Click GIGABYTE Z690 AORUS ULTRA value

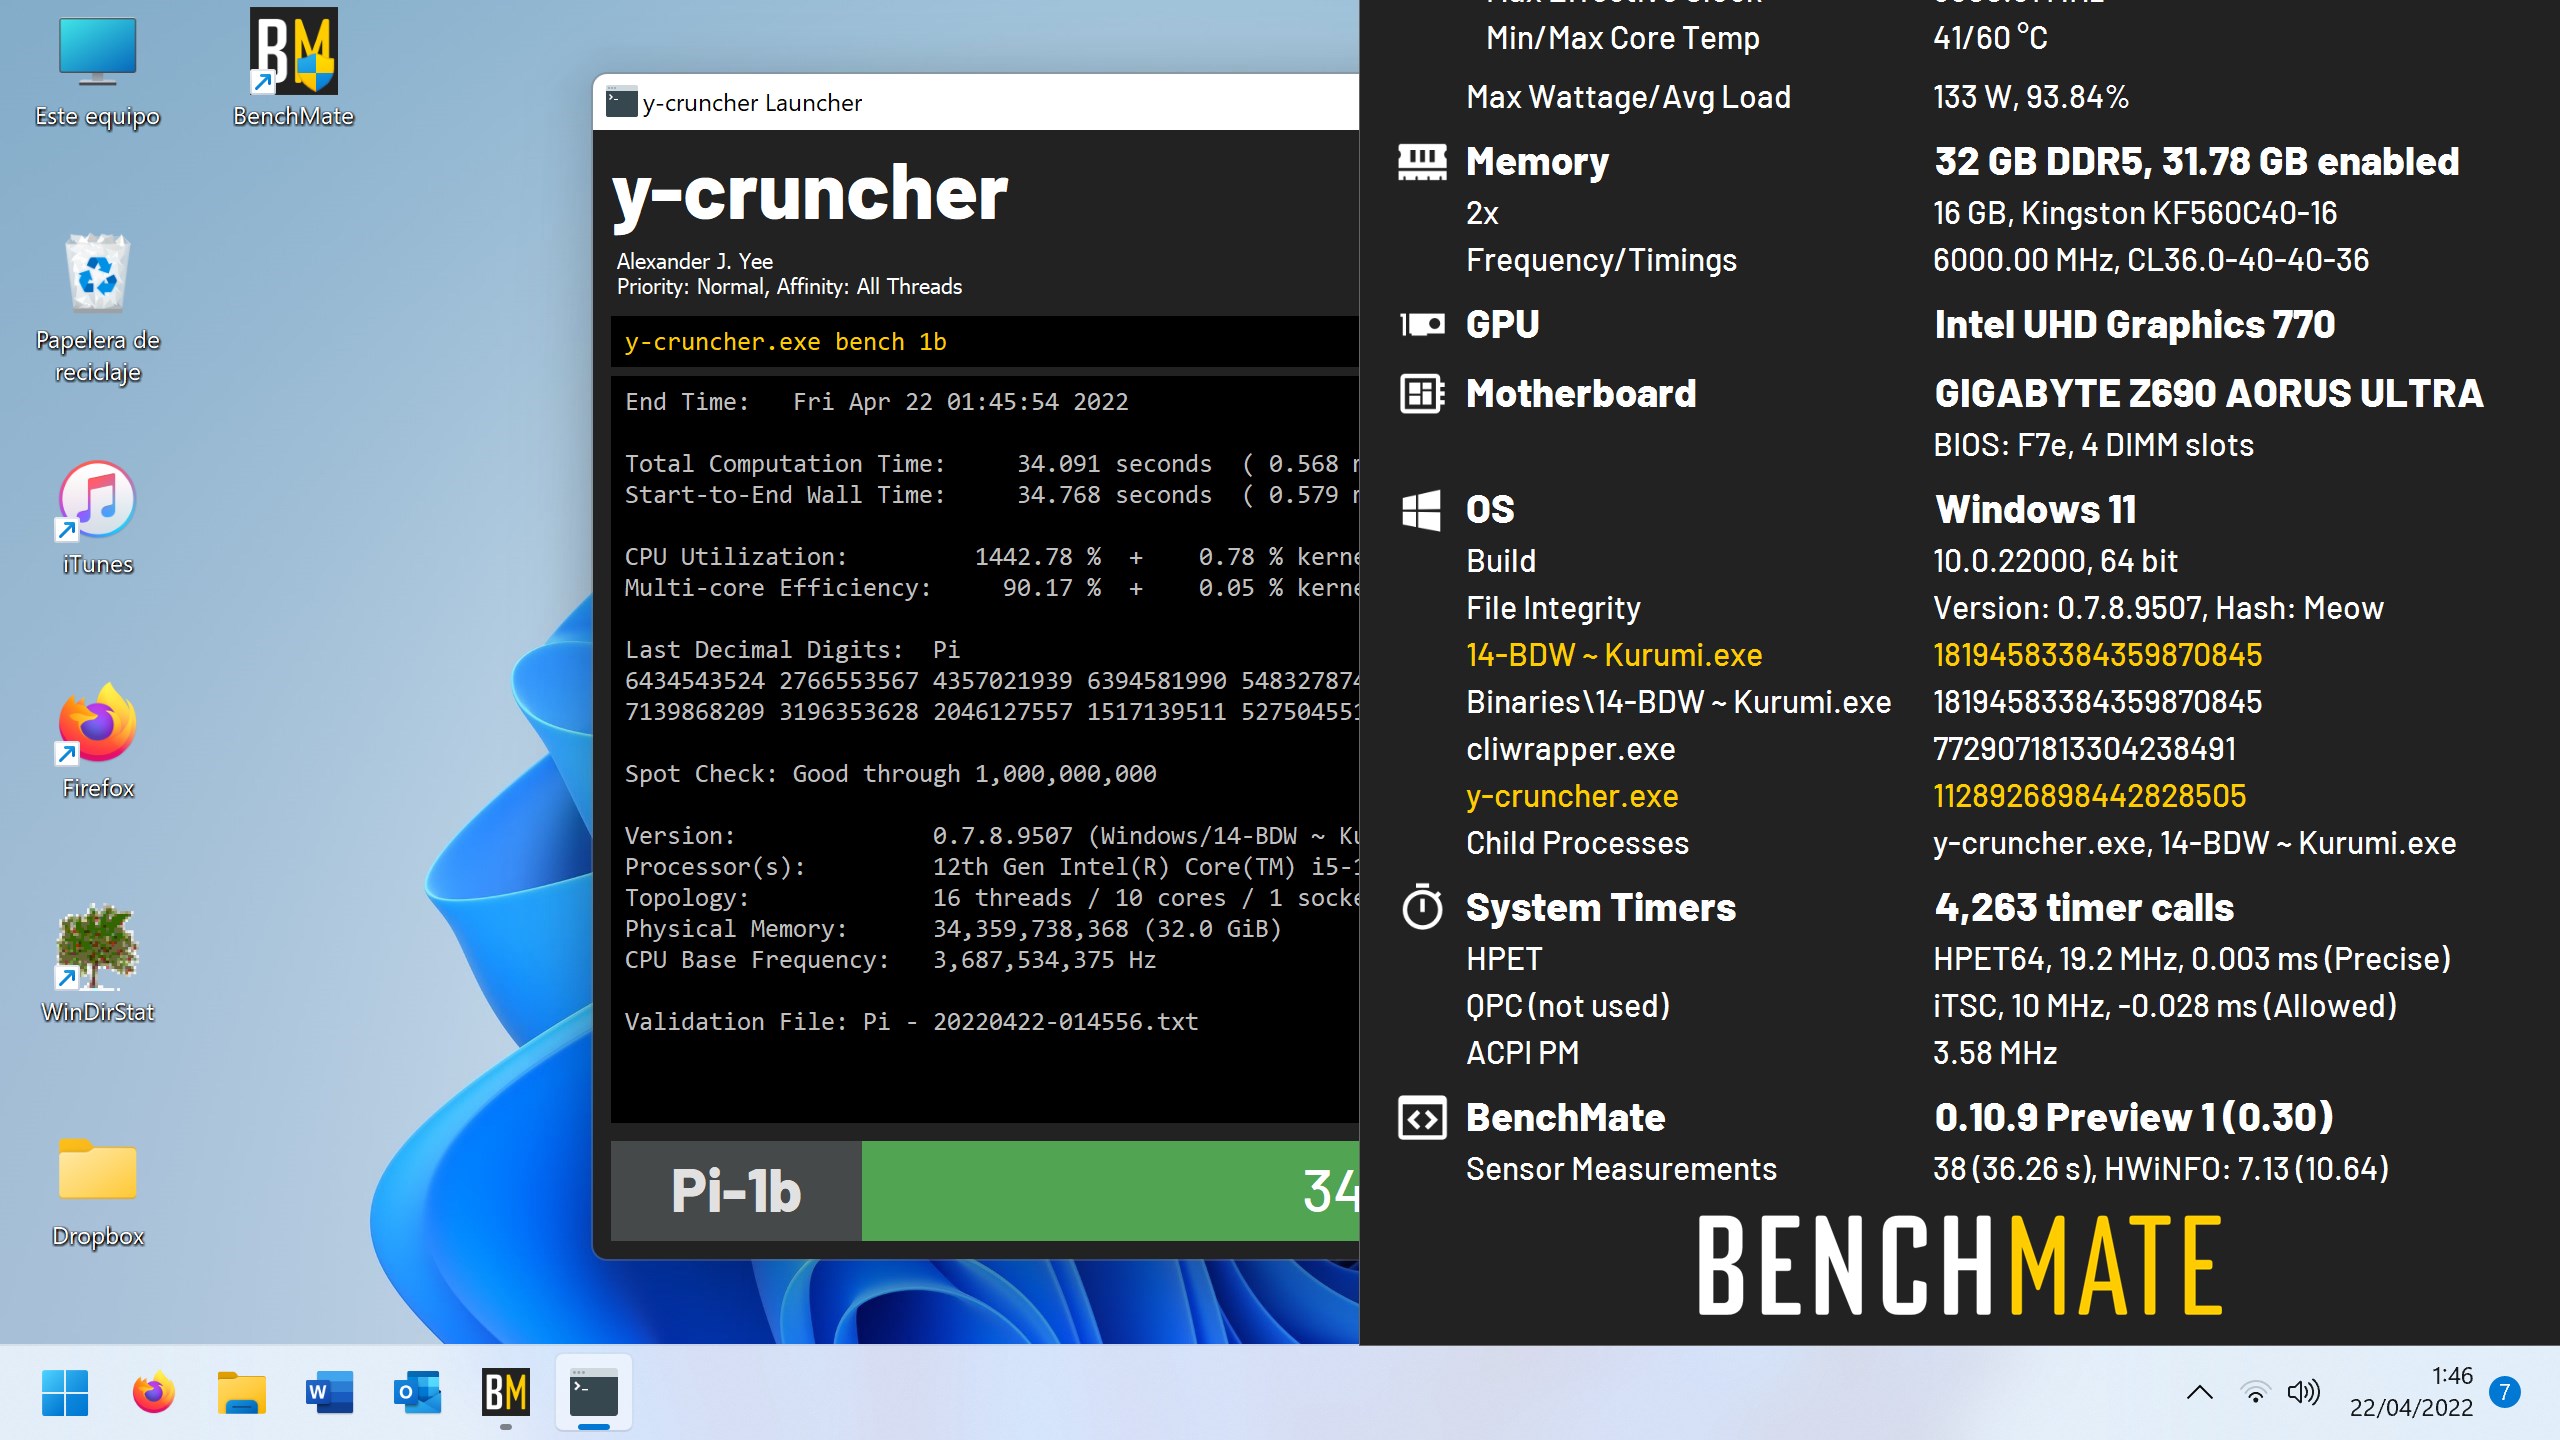point(2208,394)
